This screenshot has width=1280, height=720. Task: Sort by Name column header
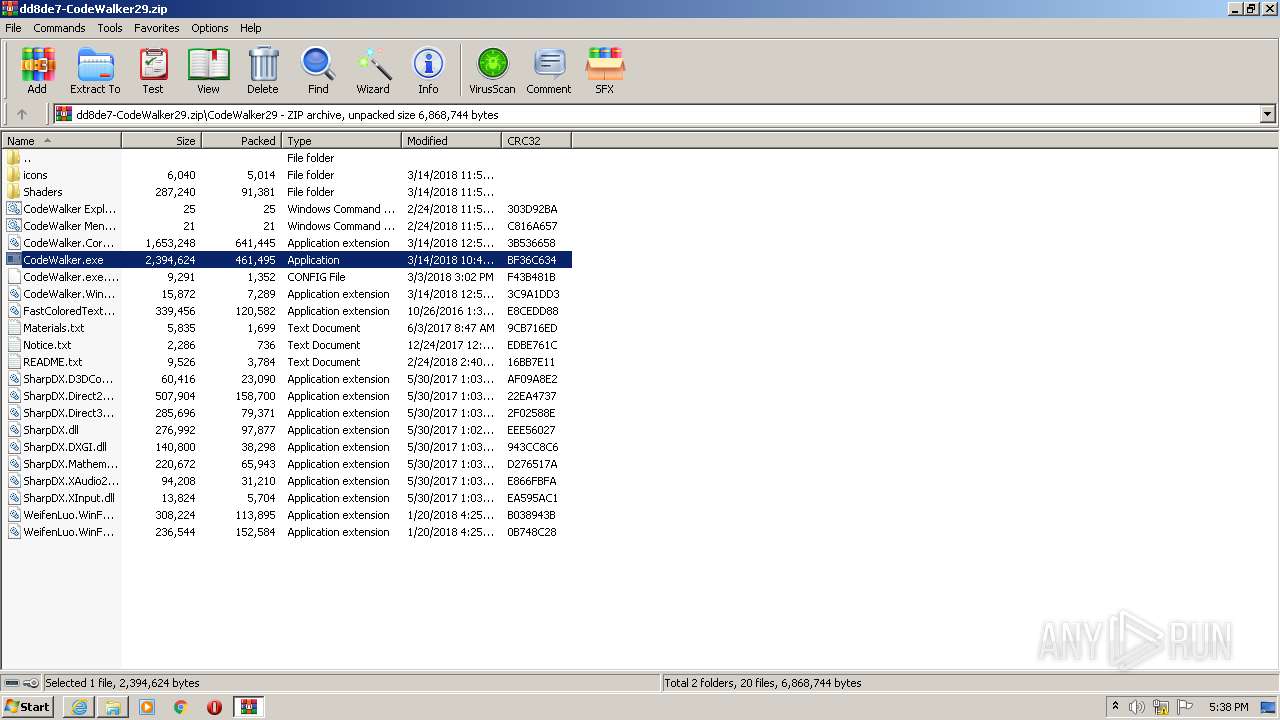pyautogui.click(x=61, y=141)
